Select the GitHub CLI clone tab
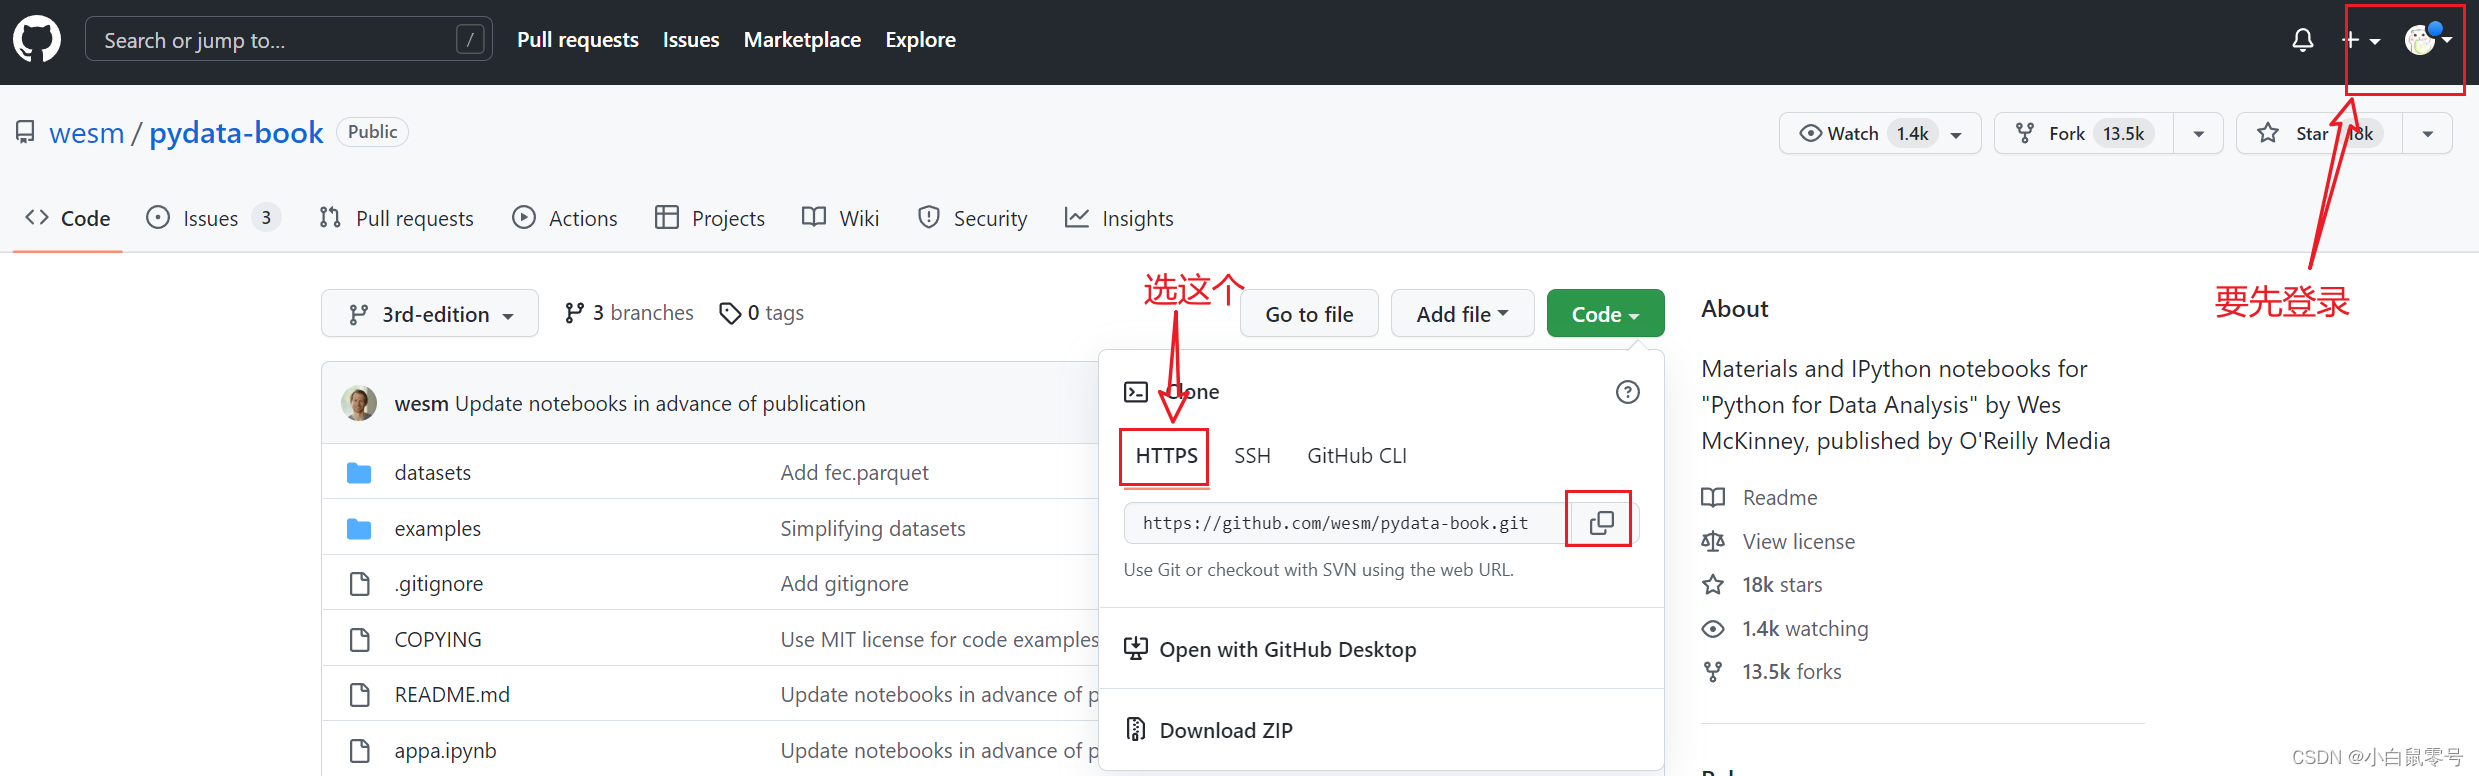2479x776 pixels. point(1357,456)
